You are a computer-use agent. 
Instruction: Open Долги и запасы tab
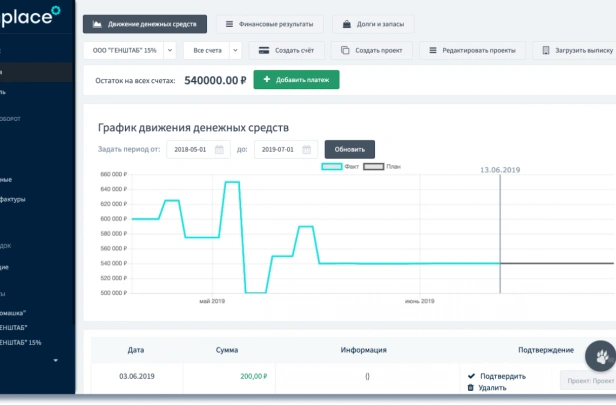click(x=373, y=24)
